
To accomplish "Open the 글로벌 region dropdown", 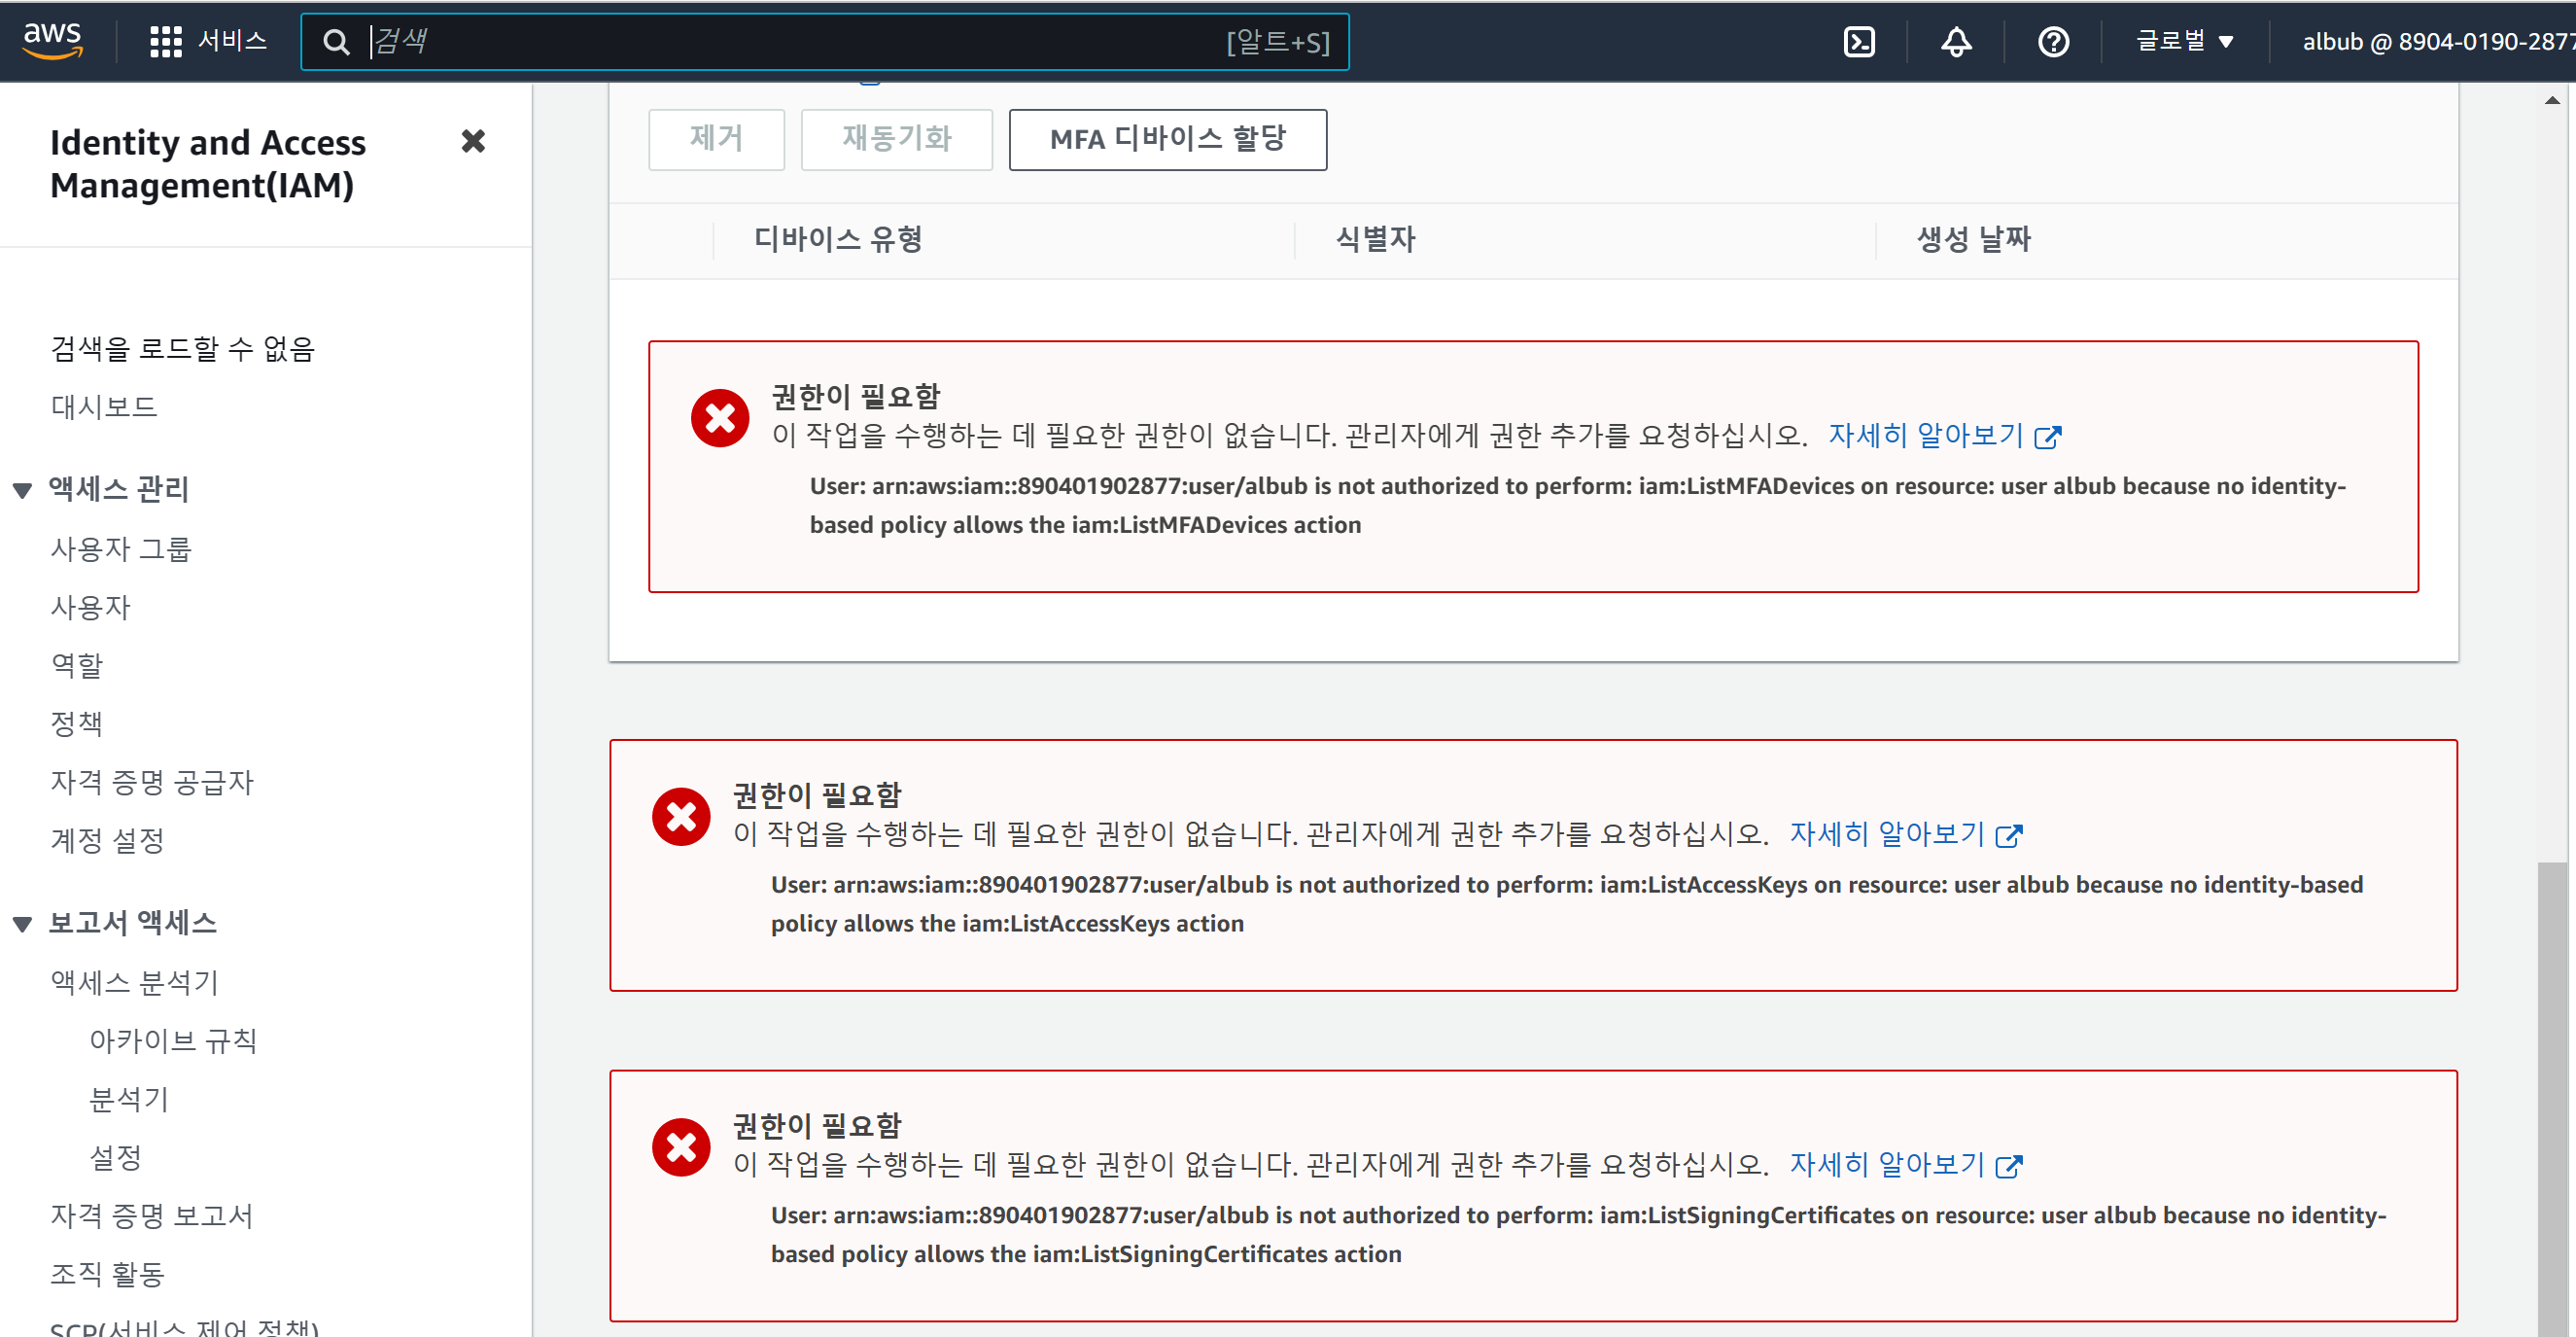I will [2184, 41].
